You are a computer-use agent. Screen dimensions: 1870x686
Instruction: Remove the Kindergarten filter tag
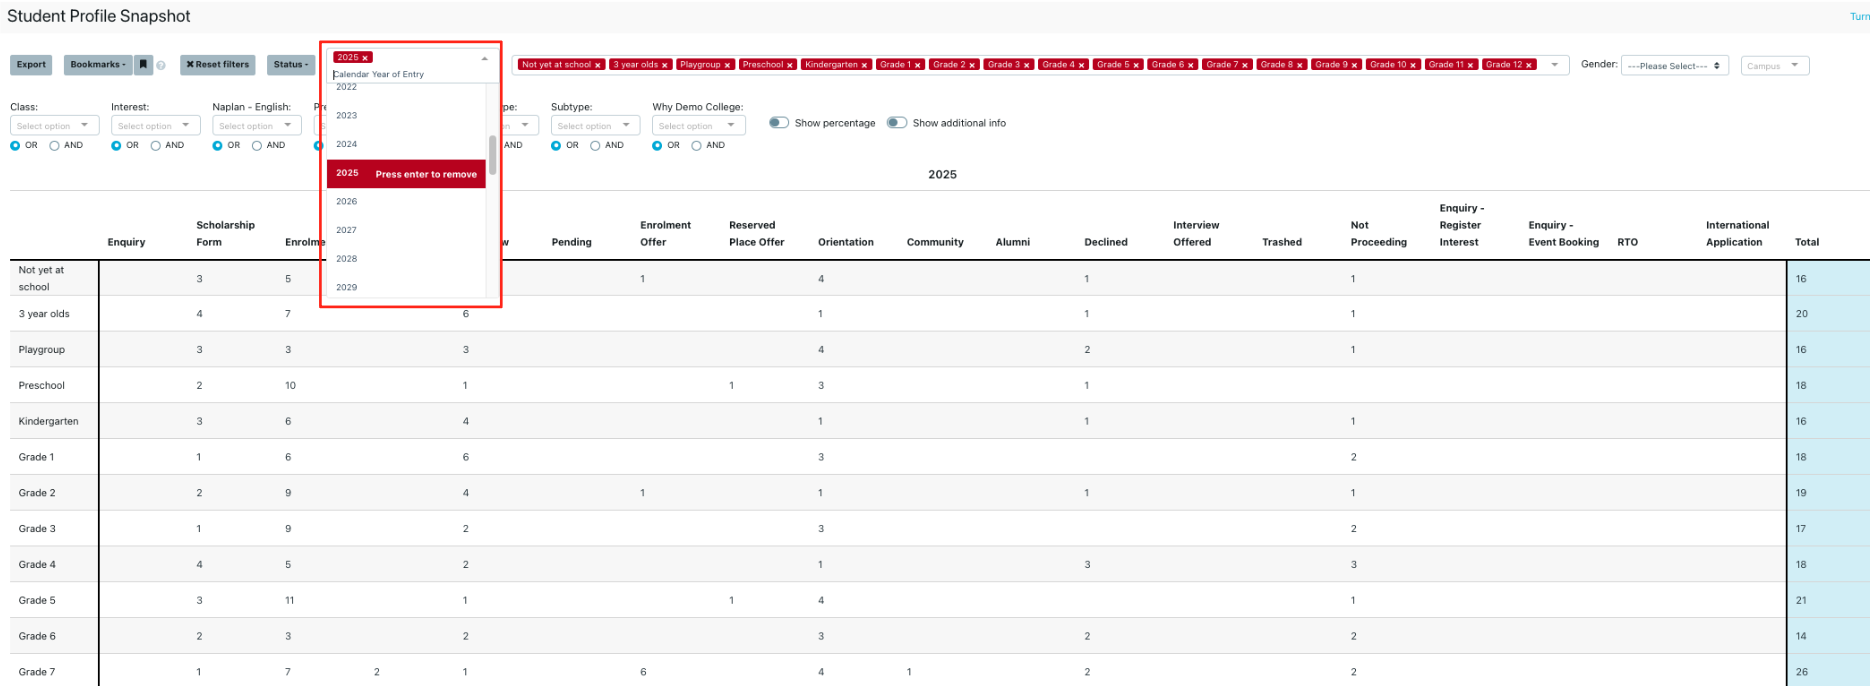point(864,65)
